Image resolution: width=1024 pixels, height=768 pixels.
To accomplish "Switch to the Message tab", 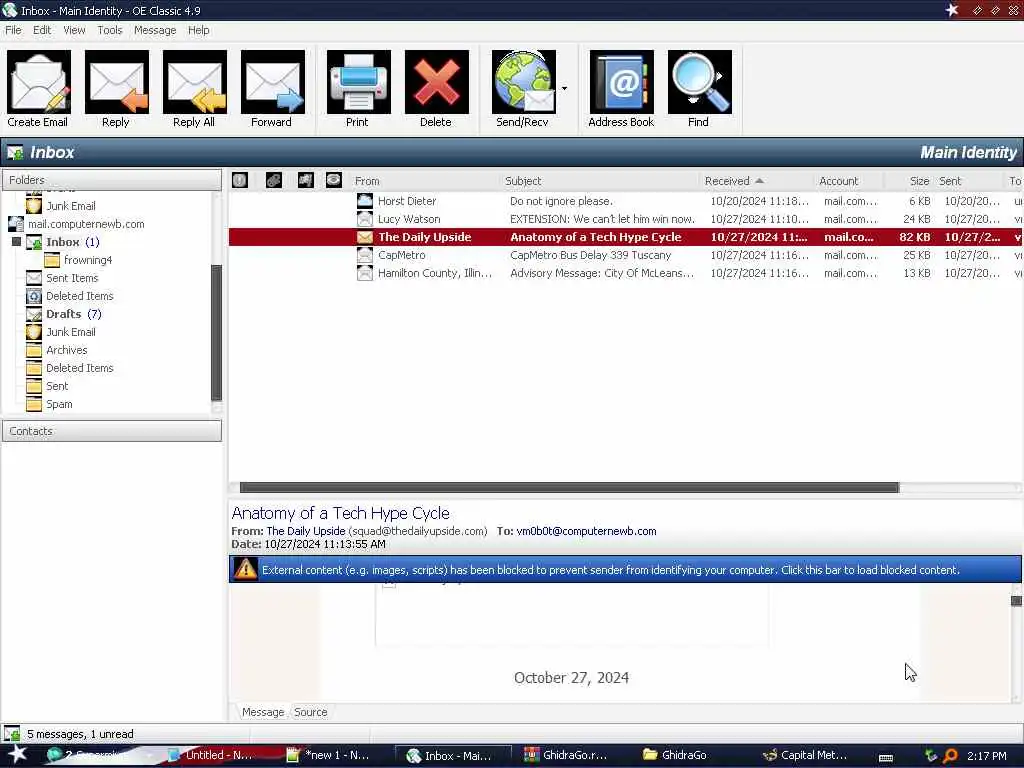I will click(x=263, y=712).
